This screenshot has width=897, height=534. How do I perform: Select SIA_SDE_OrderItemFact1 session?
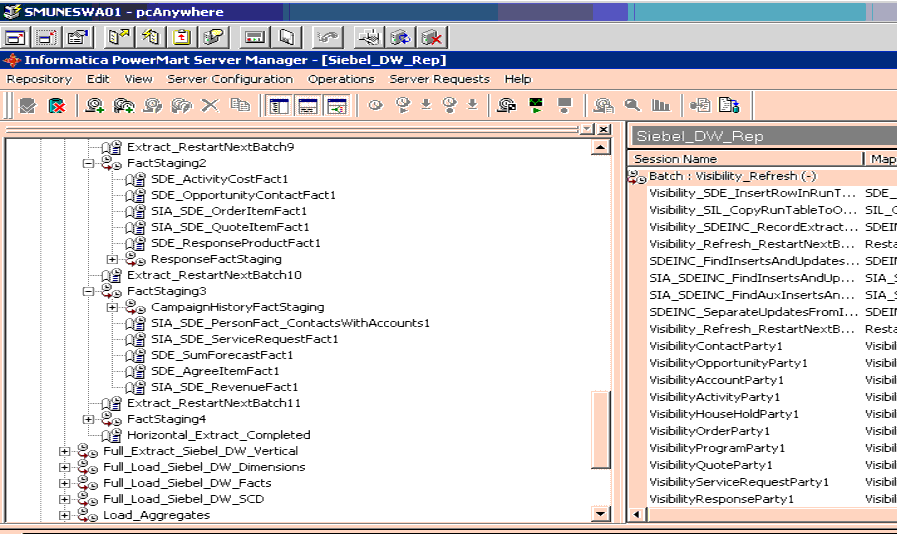pyautogui.click(x=229, y=211)
